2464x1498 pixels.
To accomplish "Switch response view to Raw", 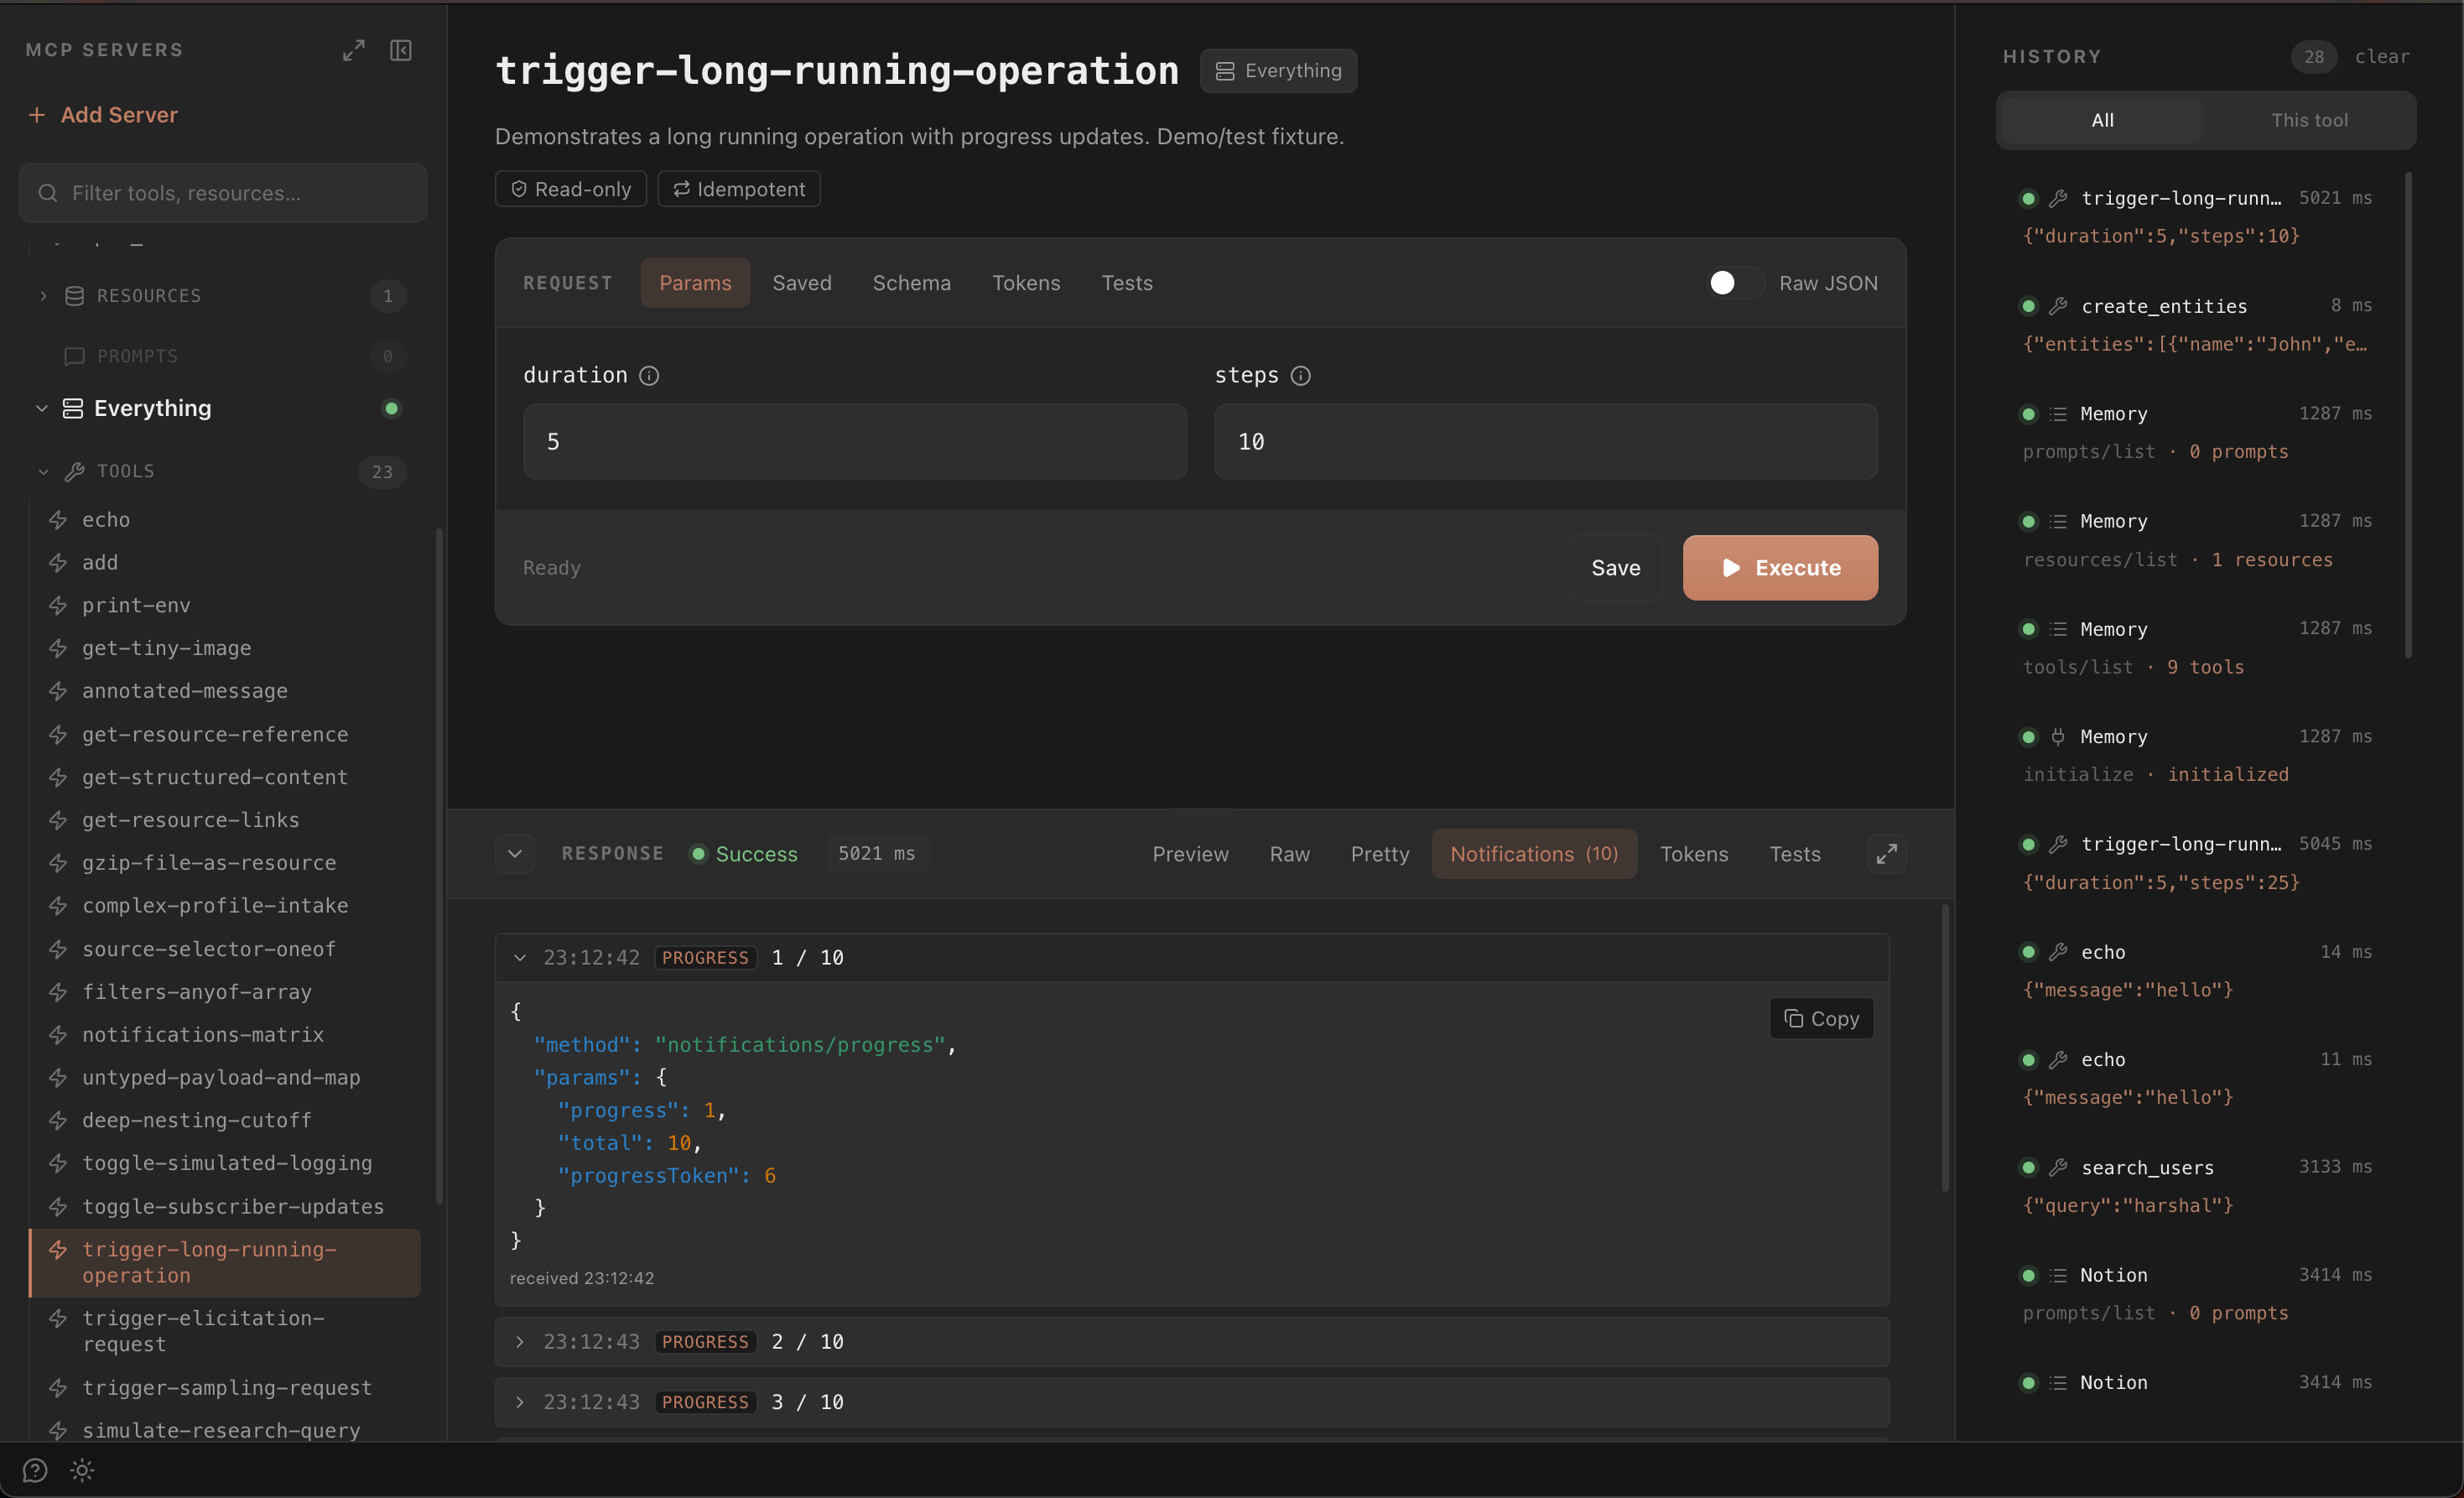I will tap(1290, 854).
